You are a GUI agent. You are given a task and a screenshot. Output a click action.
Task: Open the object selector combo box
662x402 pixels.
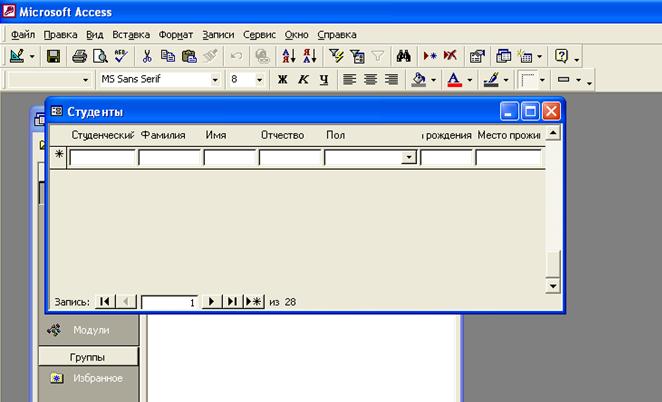pyautogui.click(x=86, y=79)
